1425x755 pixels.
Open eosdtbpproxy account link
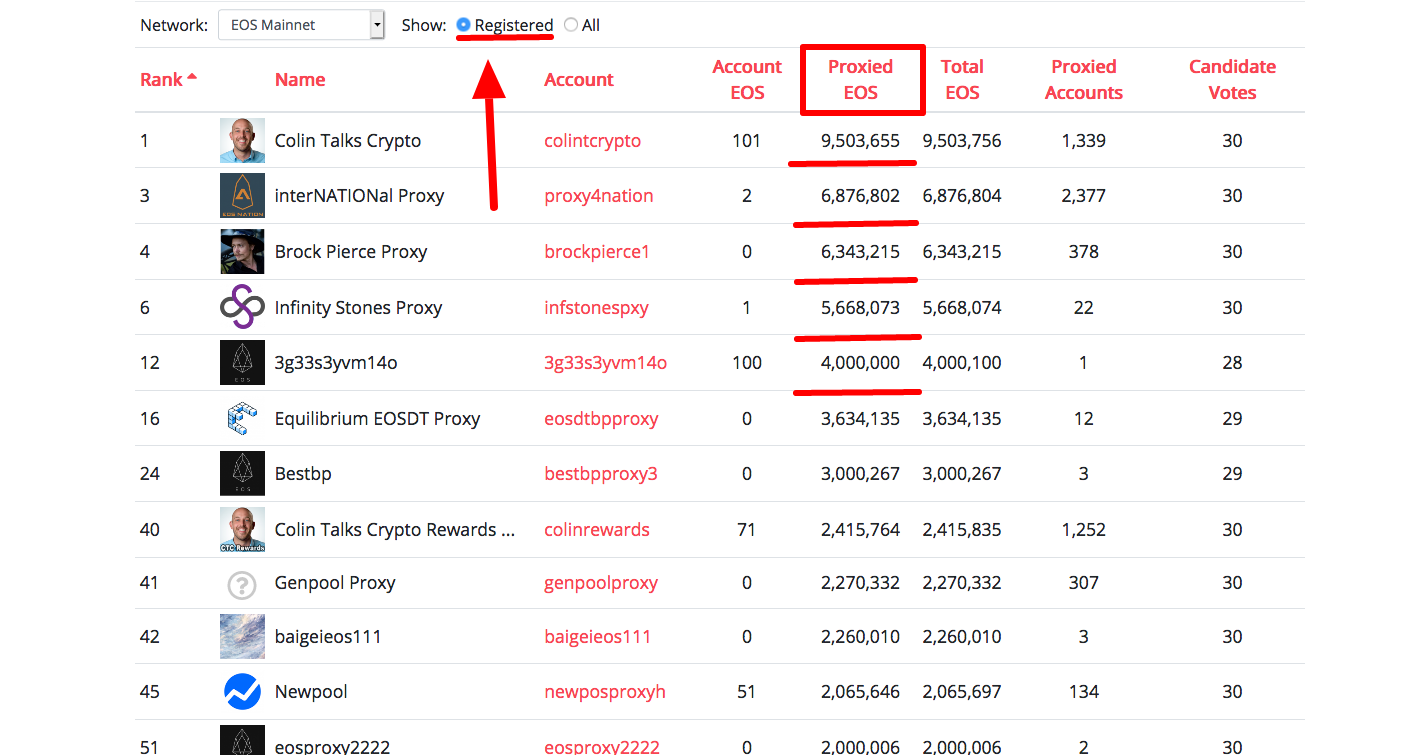tap(601, 419)
